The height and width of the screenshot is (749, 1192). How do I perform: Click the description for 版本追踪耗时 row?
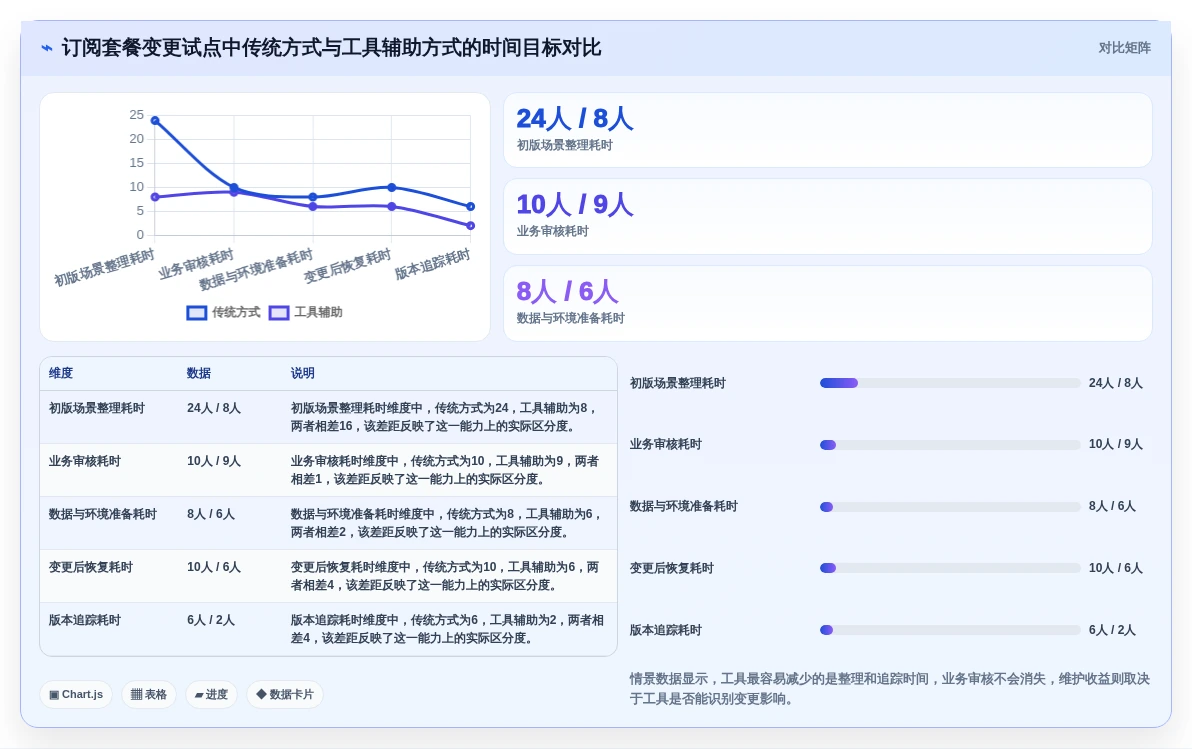tap(447, 629)
